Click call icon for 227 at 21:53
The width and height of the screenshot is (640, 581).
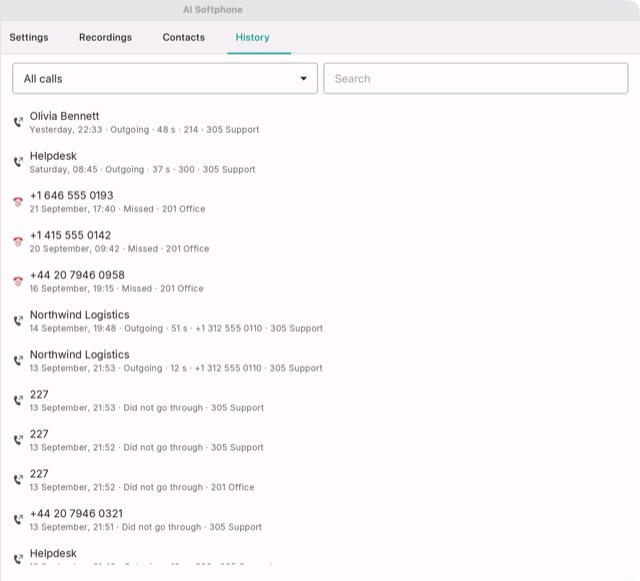18,400
